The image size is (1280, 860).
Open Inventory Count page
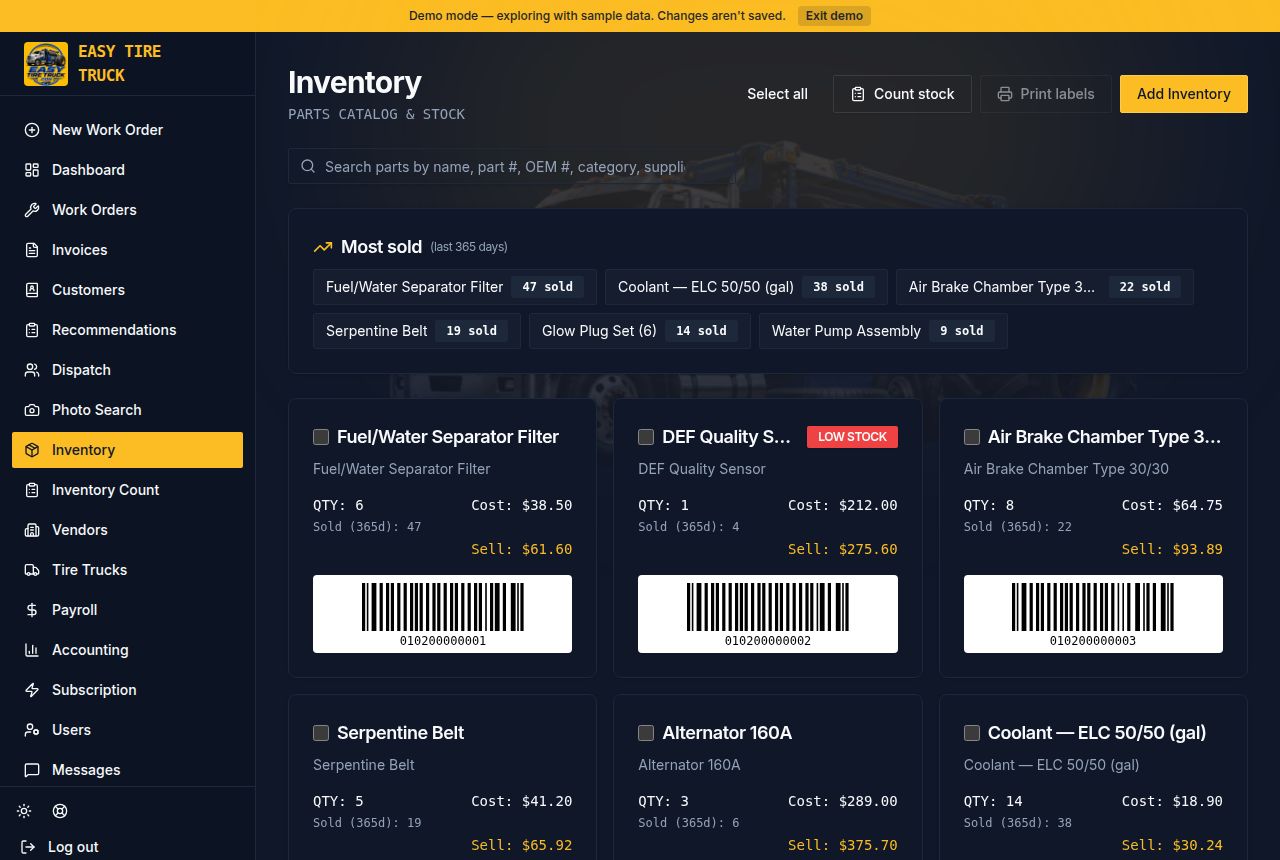point(127,490)
